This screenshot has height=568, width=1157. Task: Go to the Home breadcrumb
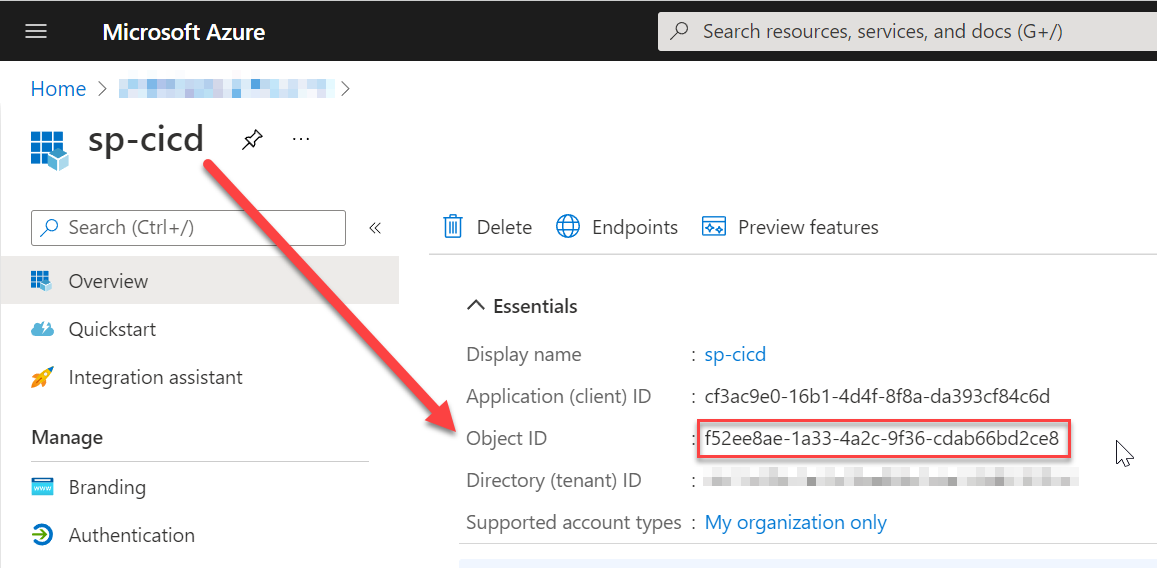coord(58,89)
